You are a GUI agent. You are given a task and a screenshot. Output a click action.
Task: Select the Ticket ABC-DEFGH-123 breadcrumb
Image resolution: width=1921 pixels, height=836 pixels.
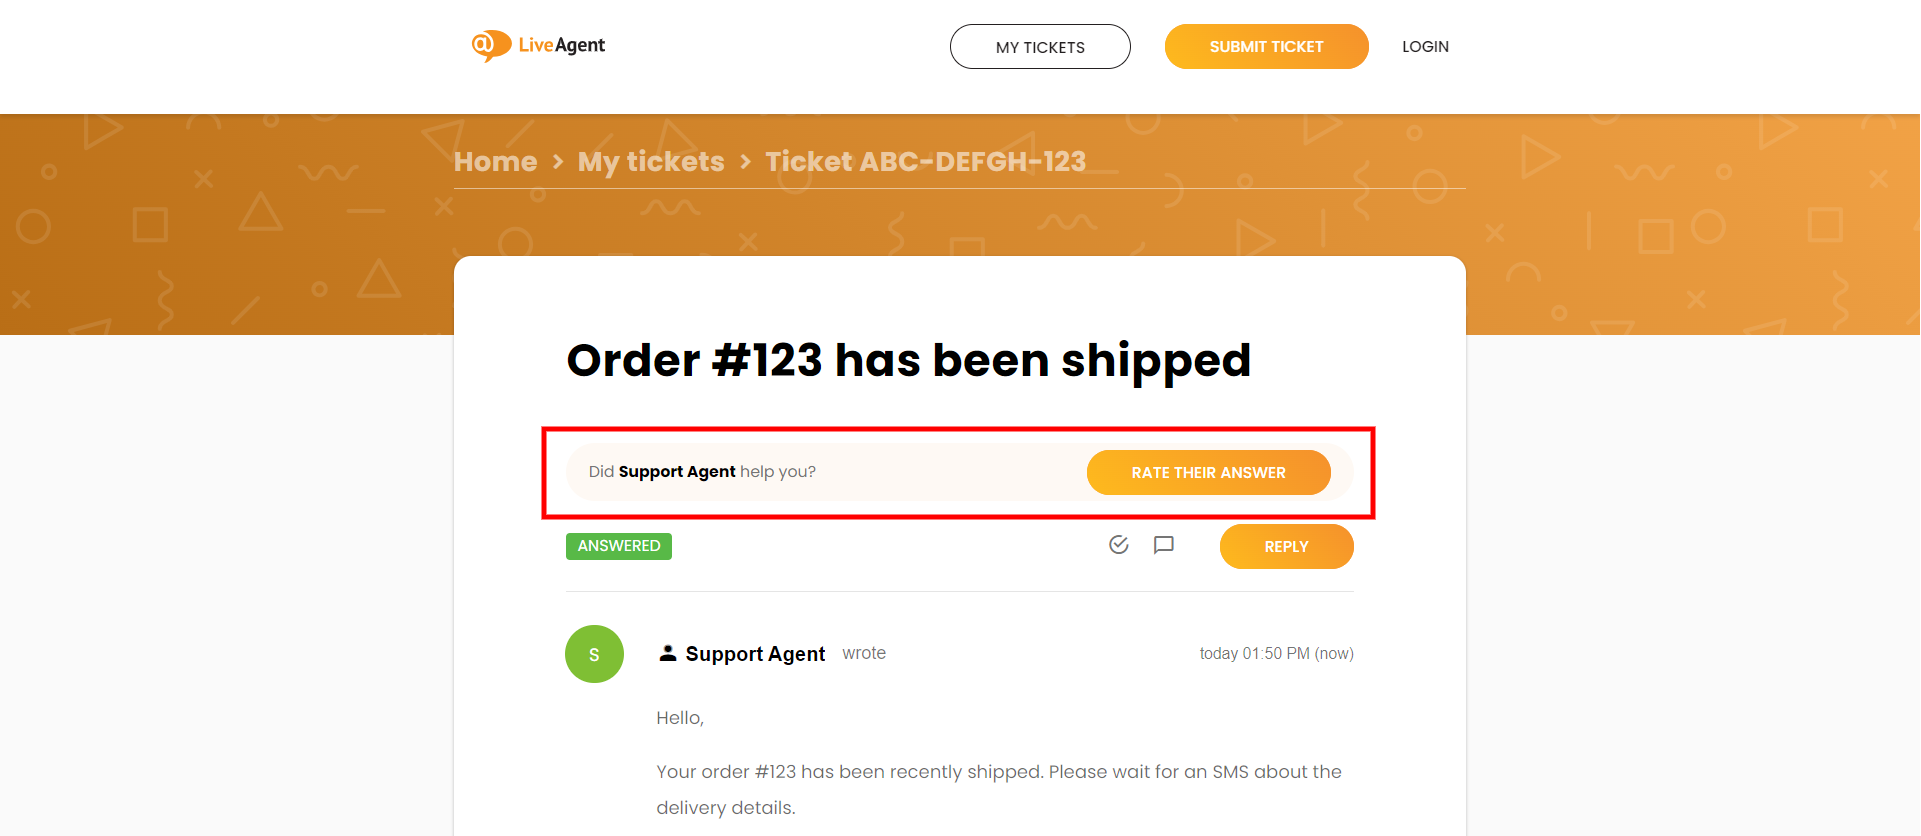pyautogui.click(x=925, y=162)
